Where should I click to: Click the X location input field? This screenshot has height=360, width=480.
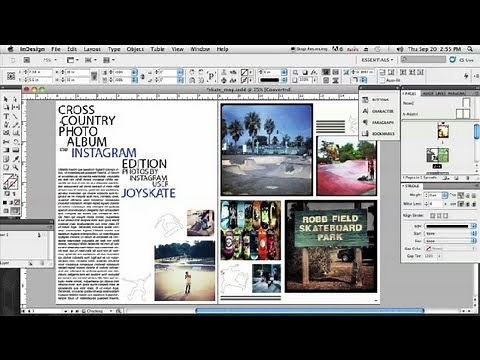point(39,72)
